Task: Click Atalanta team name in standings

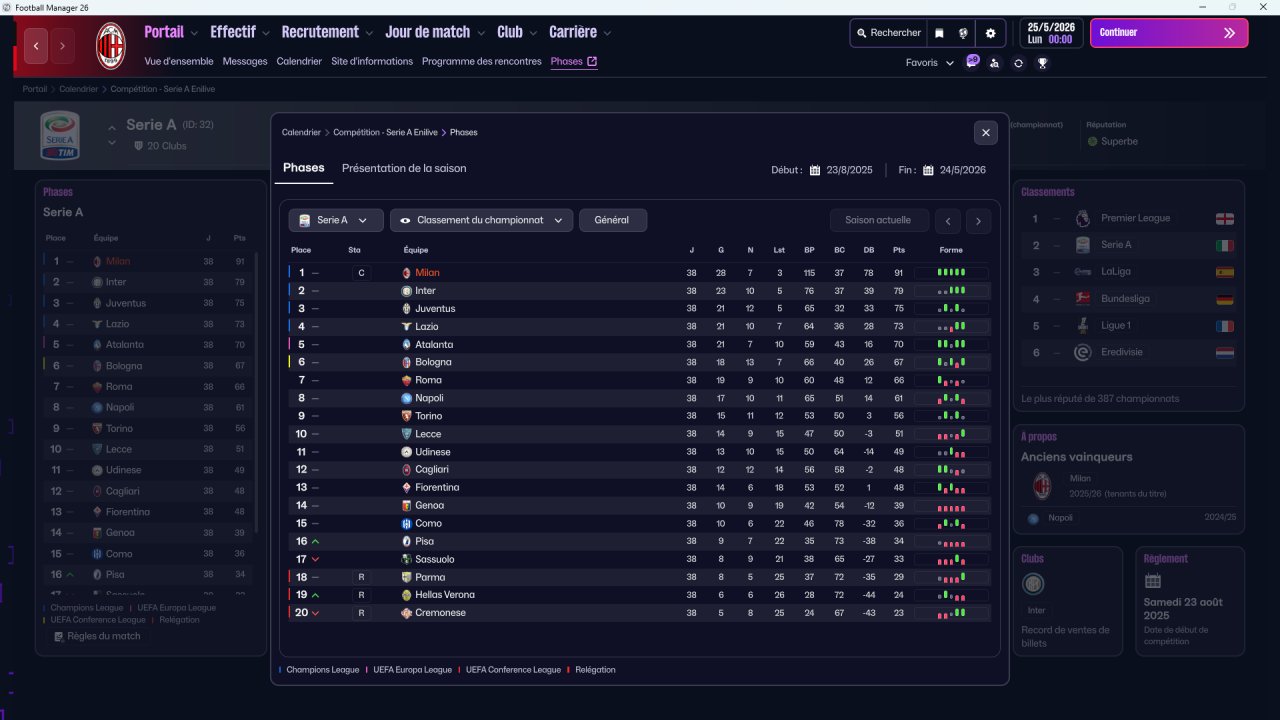Action: tap(435, 345)
